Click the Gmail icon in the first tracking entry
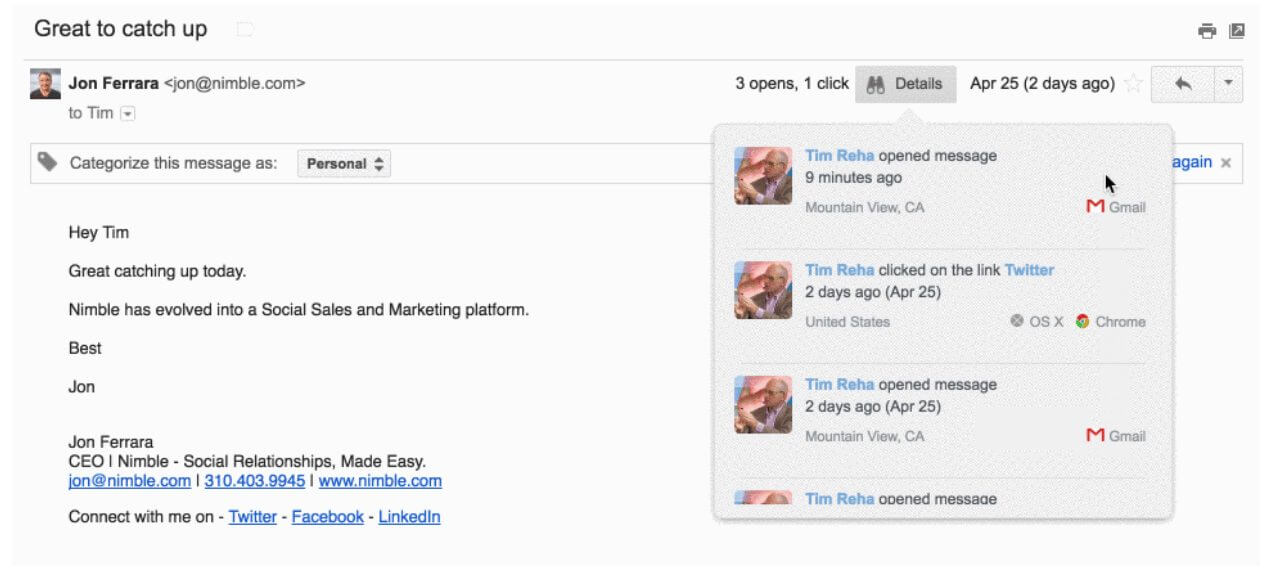 click(1096, 207)
